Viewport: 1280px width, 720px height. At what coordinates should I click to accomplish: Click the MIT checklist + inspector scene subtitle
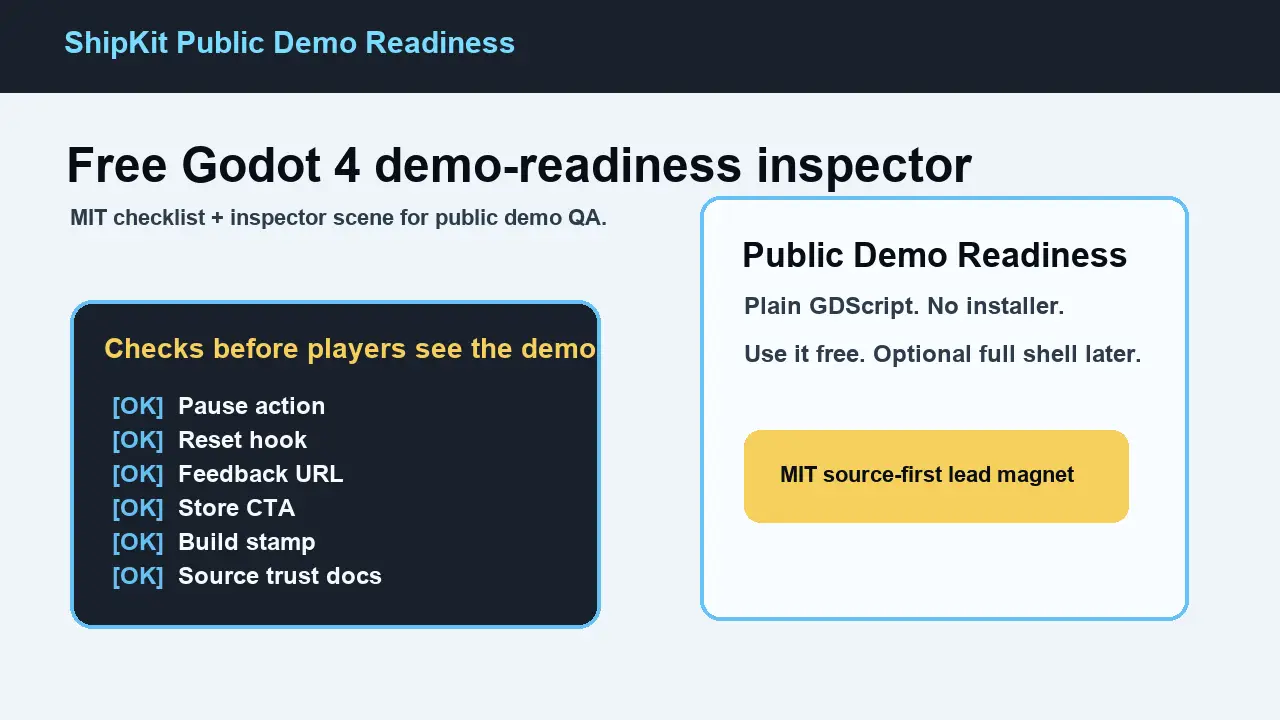pyautogui.click(x=338, y=218)
